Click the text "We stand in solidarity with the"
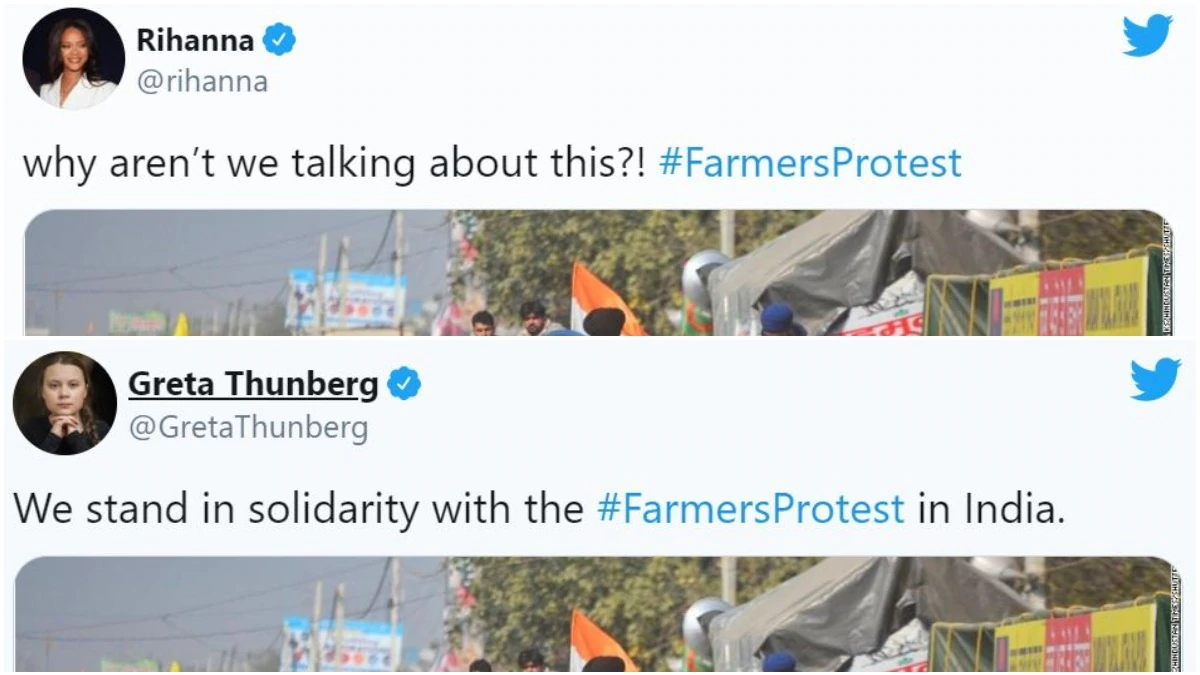Viewport: 1200px width, 675px height. [298, 509]
